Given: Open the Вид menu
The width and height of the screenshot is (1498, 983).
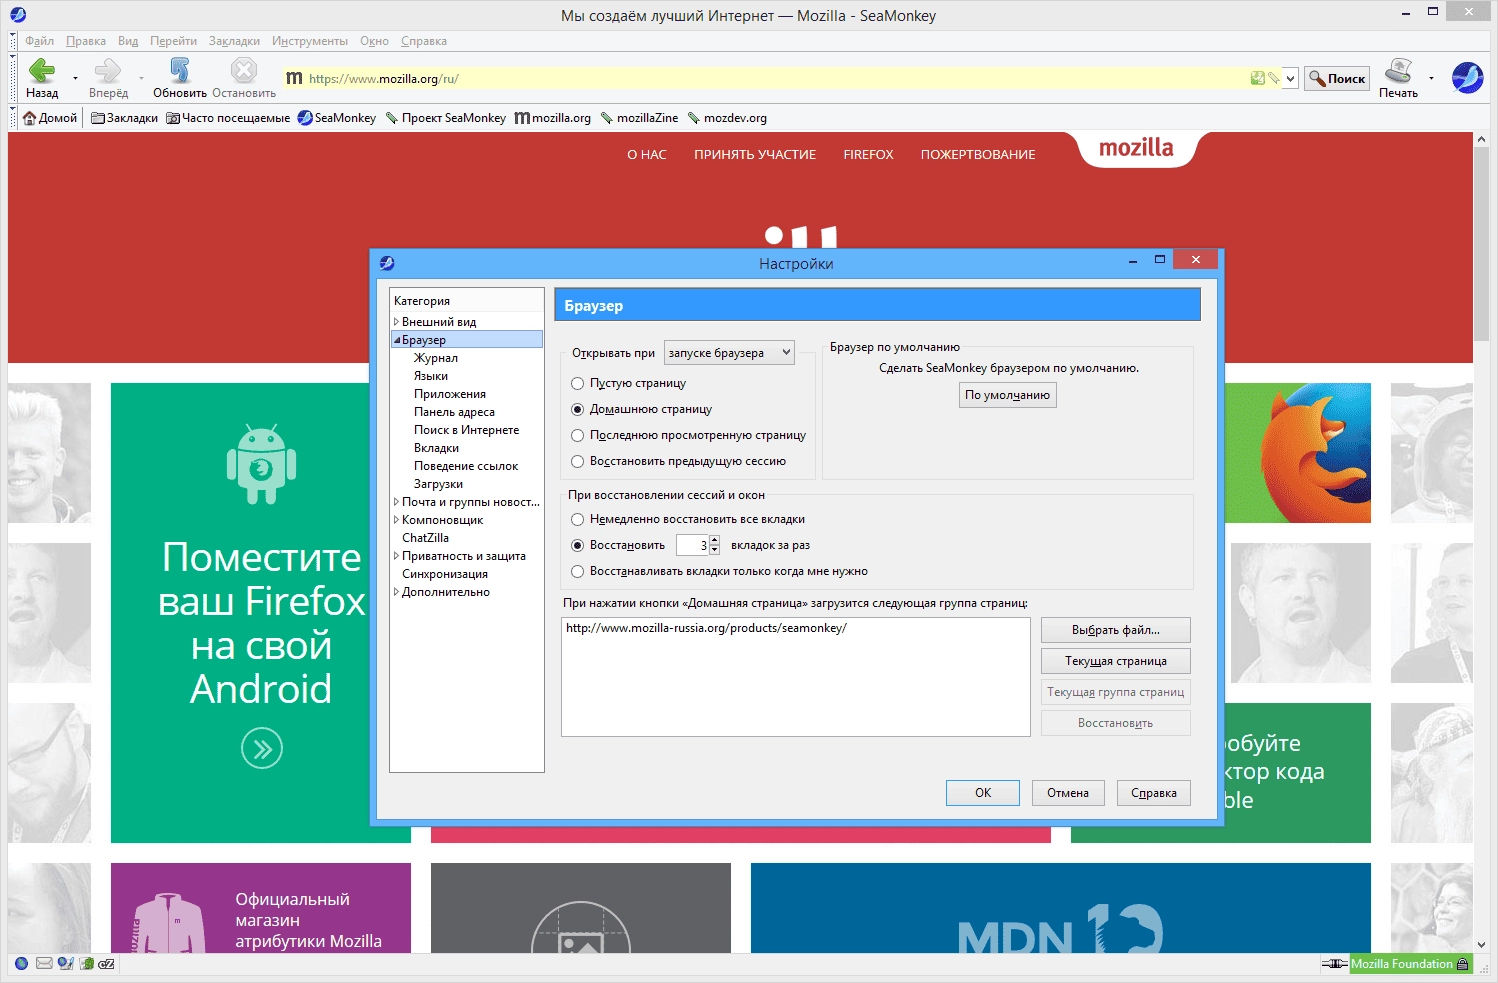Looking at the screenshot, I should point(128,41).
